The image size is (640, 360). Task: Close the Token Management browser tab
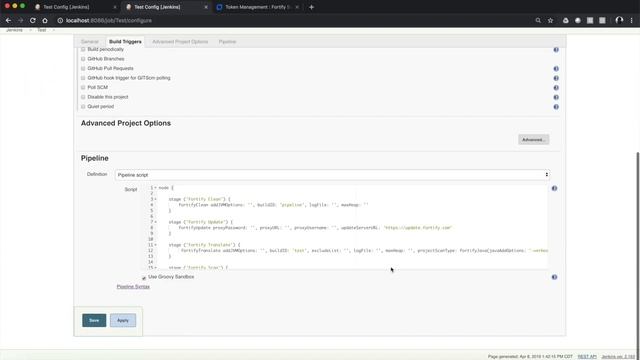point(297,7)
